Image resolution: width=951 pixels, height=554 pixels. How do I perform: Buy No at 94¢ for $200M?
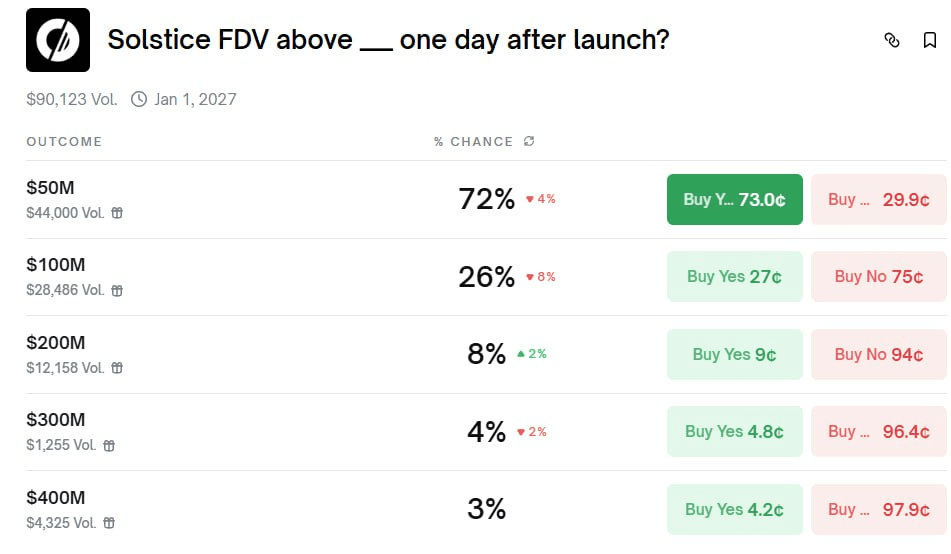pos(878,354)
